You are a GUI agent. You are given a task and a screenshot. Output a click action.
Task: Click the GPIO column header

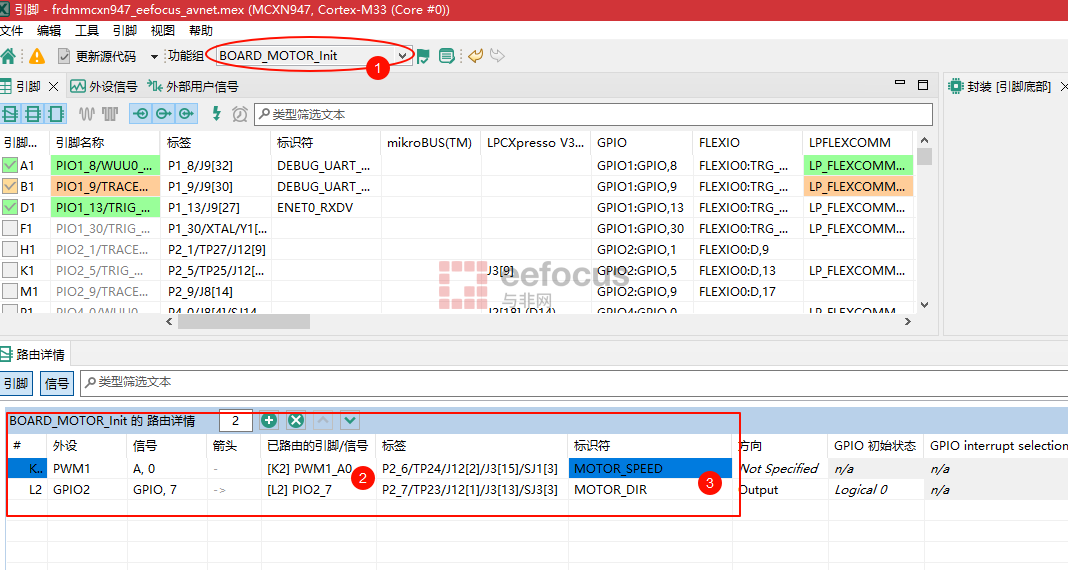click(x=641, y=142)
